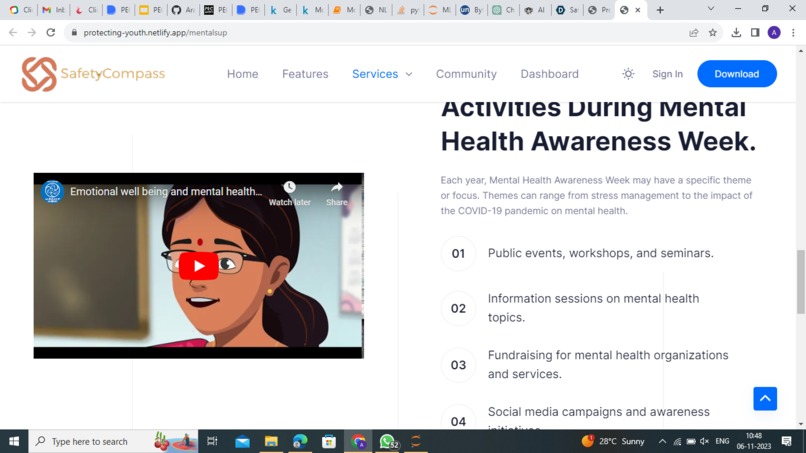Click the scroll-to-top arrow button

765,398
